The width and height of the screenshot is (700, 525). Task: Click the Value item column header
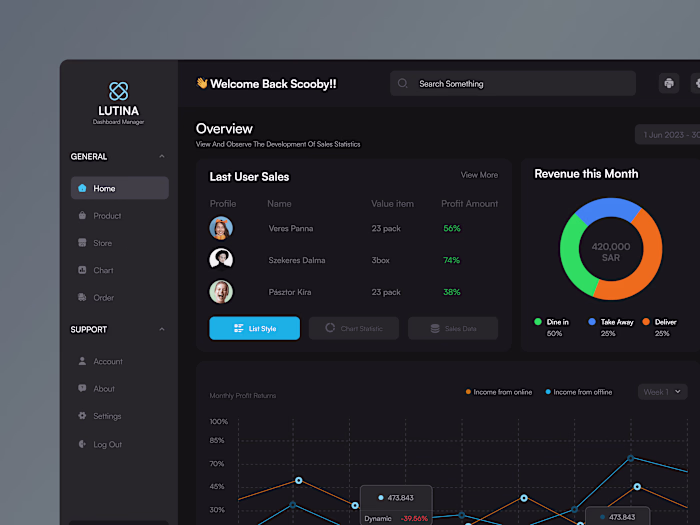coord(392,204)
